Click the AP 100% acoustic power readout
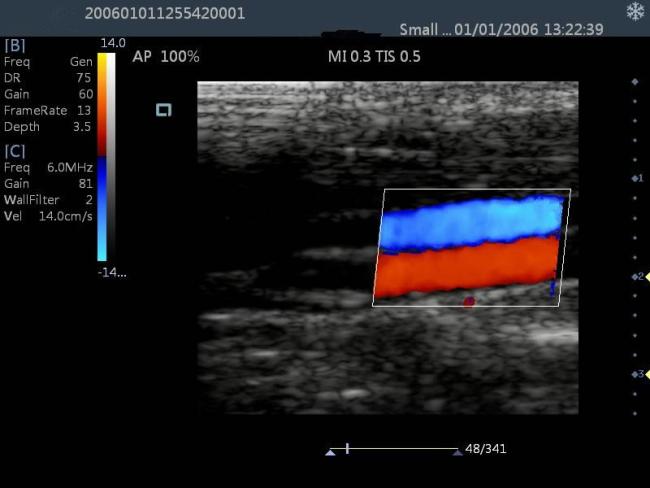 [x=166, y=57]
